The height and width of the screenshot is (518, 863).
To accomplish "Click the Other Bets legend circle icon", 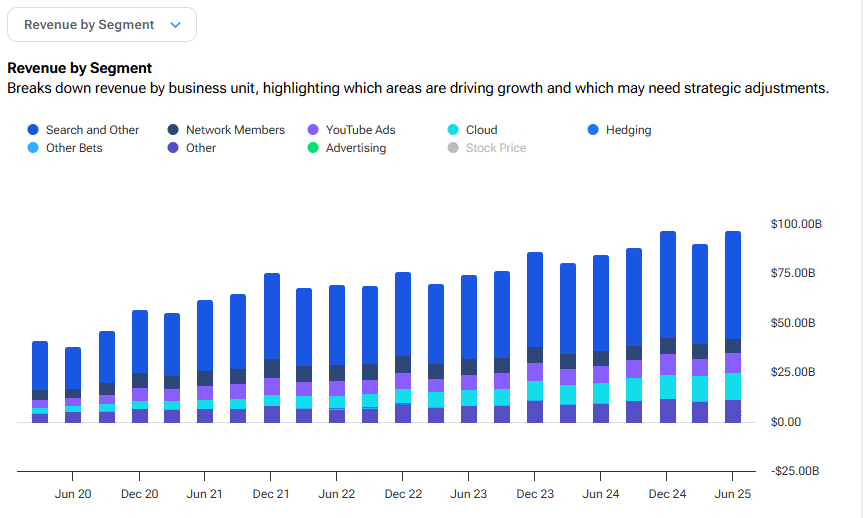I will click(33, 148).
